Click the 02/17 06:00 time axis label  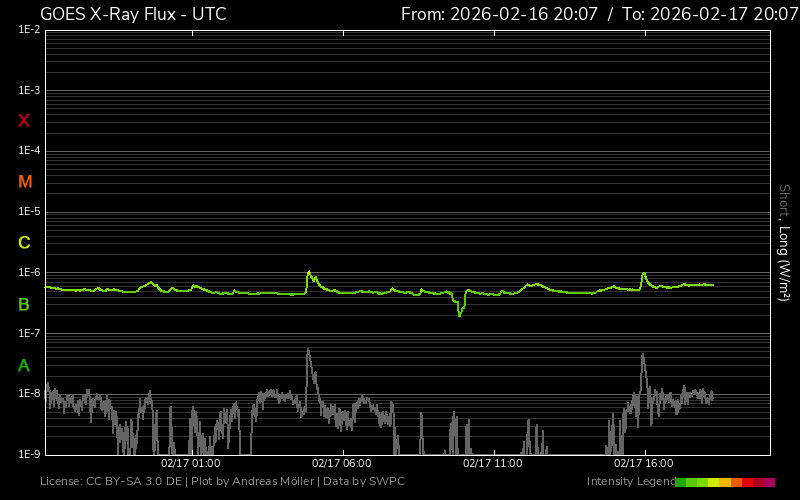click(341, 463)
